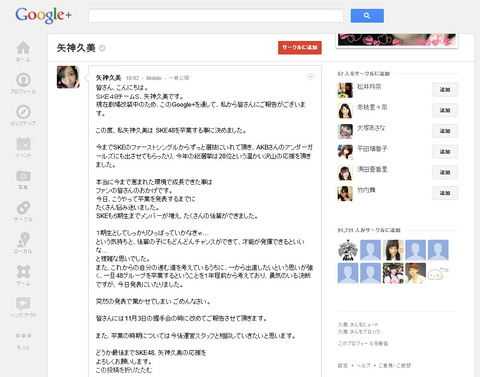Click the post author profile photo
The width and height of the screenshot is (480, 377).
(68, 77)
